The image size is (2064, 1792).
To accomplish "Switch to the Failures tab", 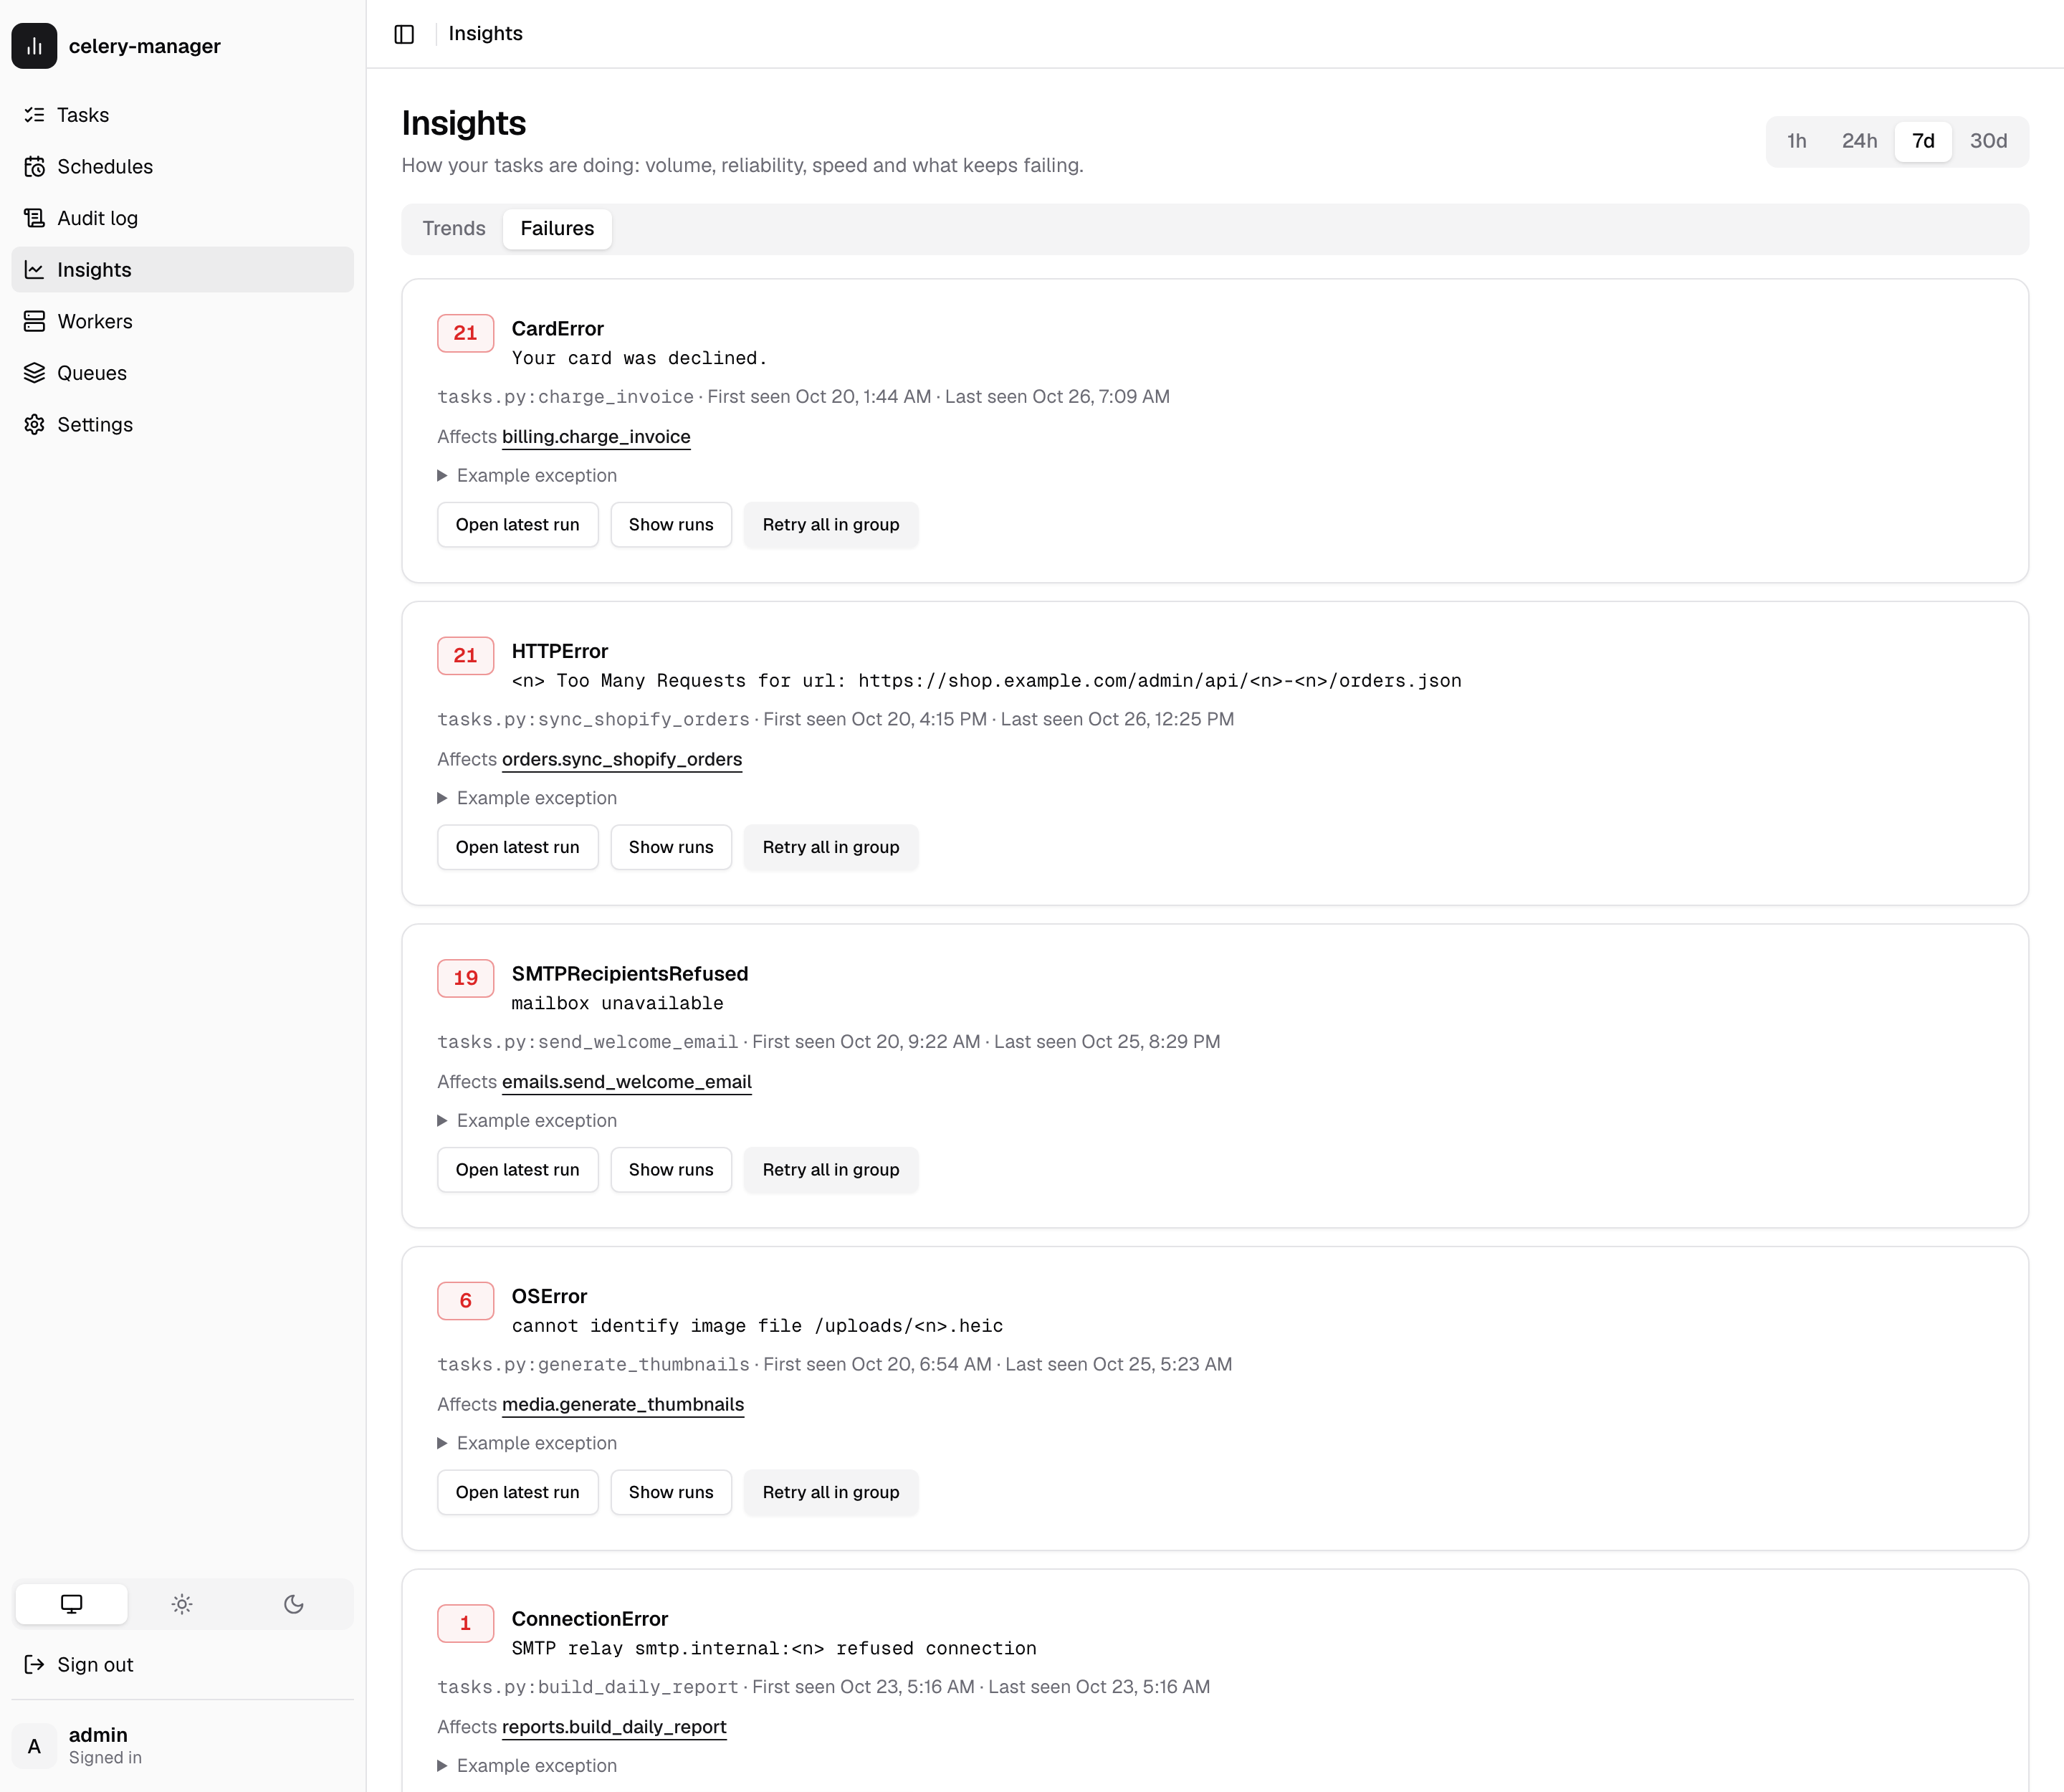I will [557, 229].
